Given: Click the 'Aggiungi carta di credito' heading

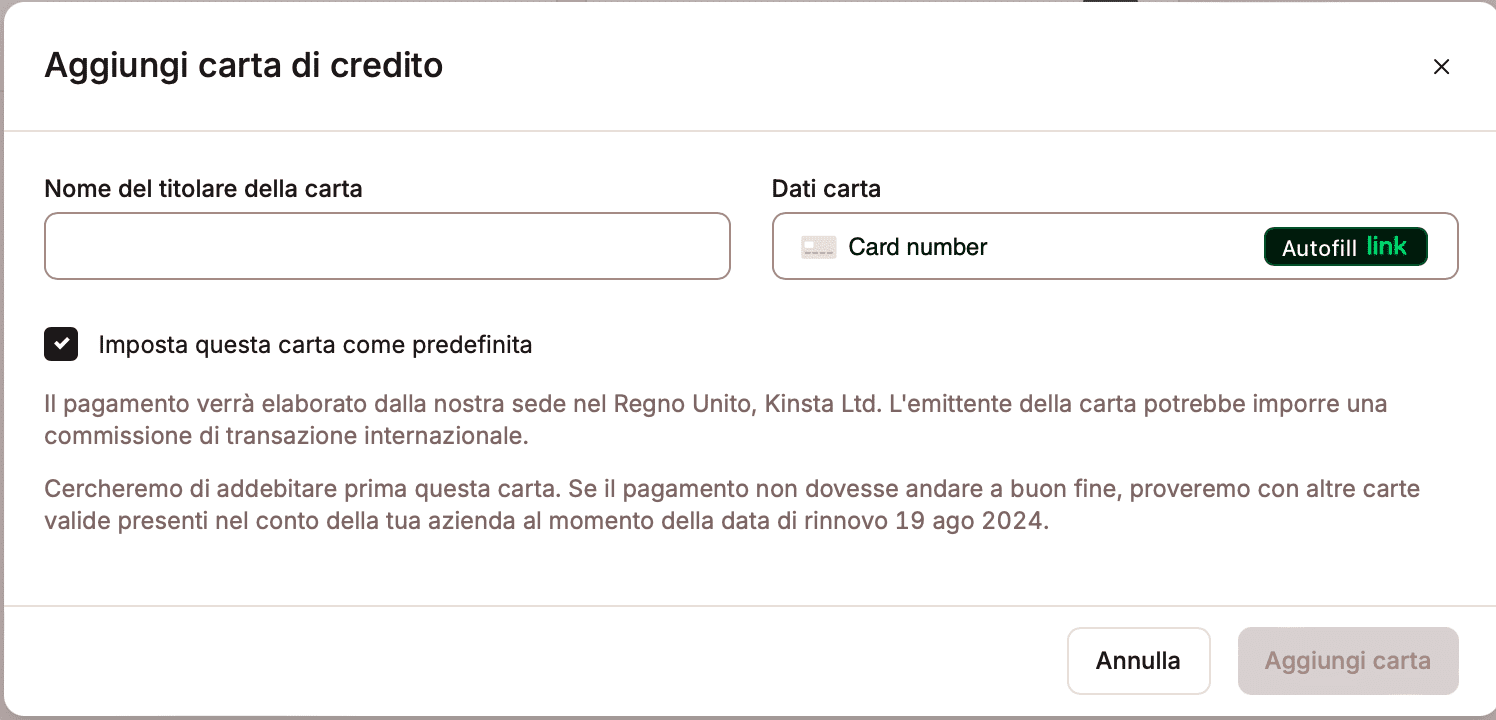Looking at the screenshot, I should (x=244, y=66).
